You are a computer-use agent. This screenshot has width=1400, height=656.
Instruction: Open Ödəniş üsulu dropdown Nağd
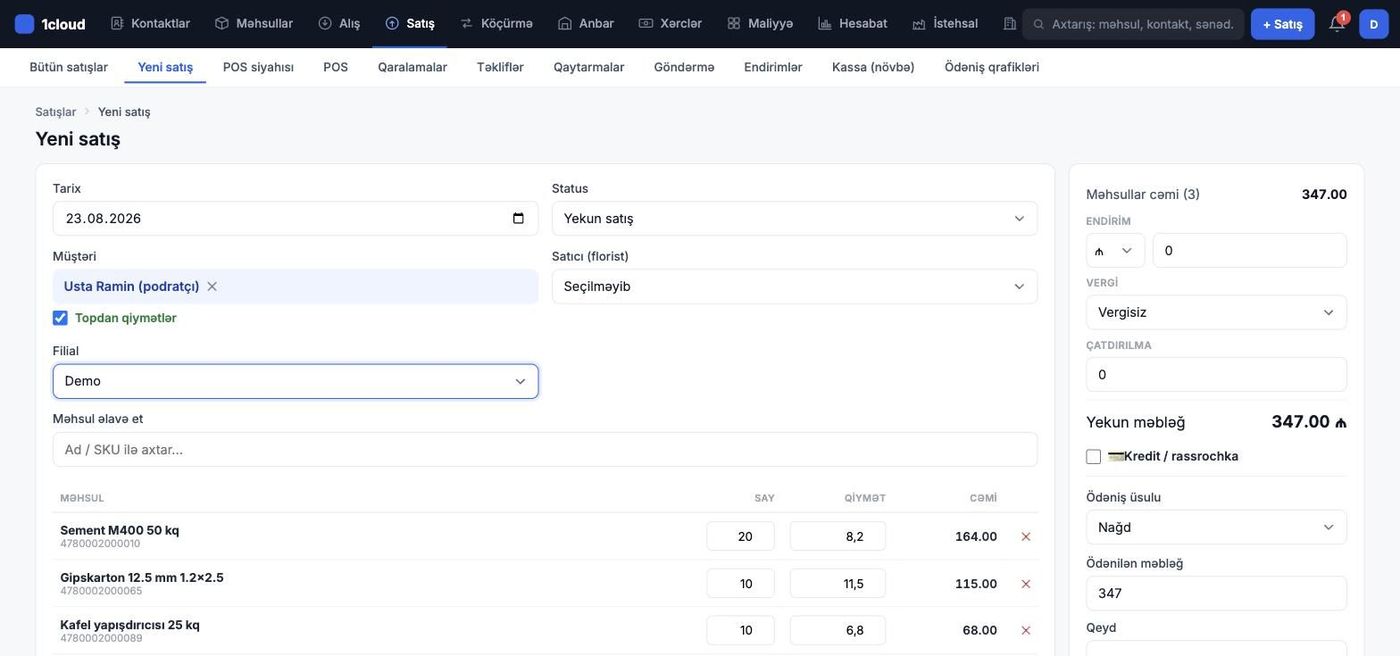1217,528
